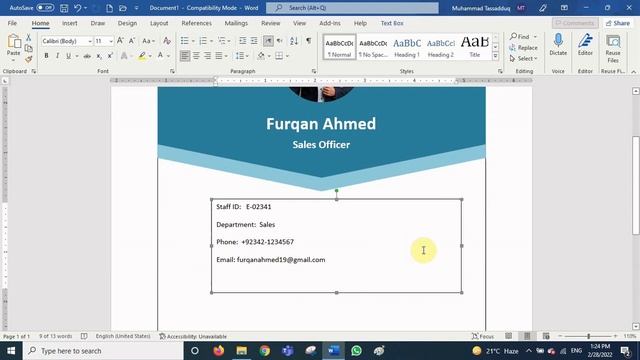
Task: Click the Share button
Action: click(618, 23)
